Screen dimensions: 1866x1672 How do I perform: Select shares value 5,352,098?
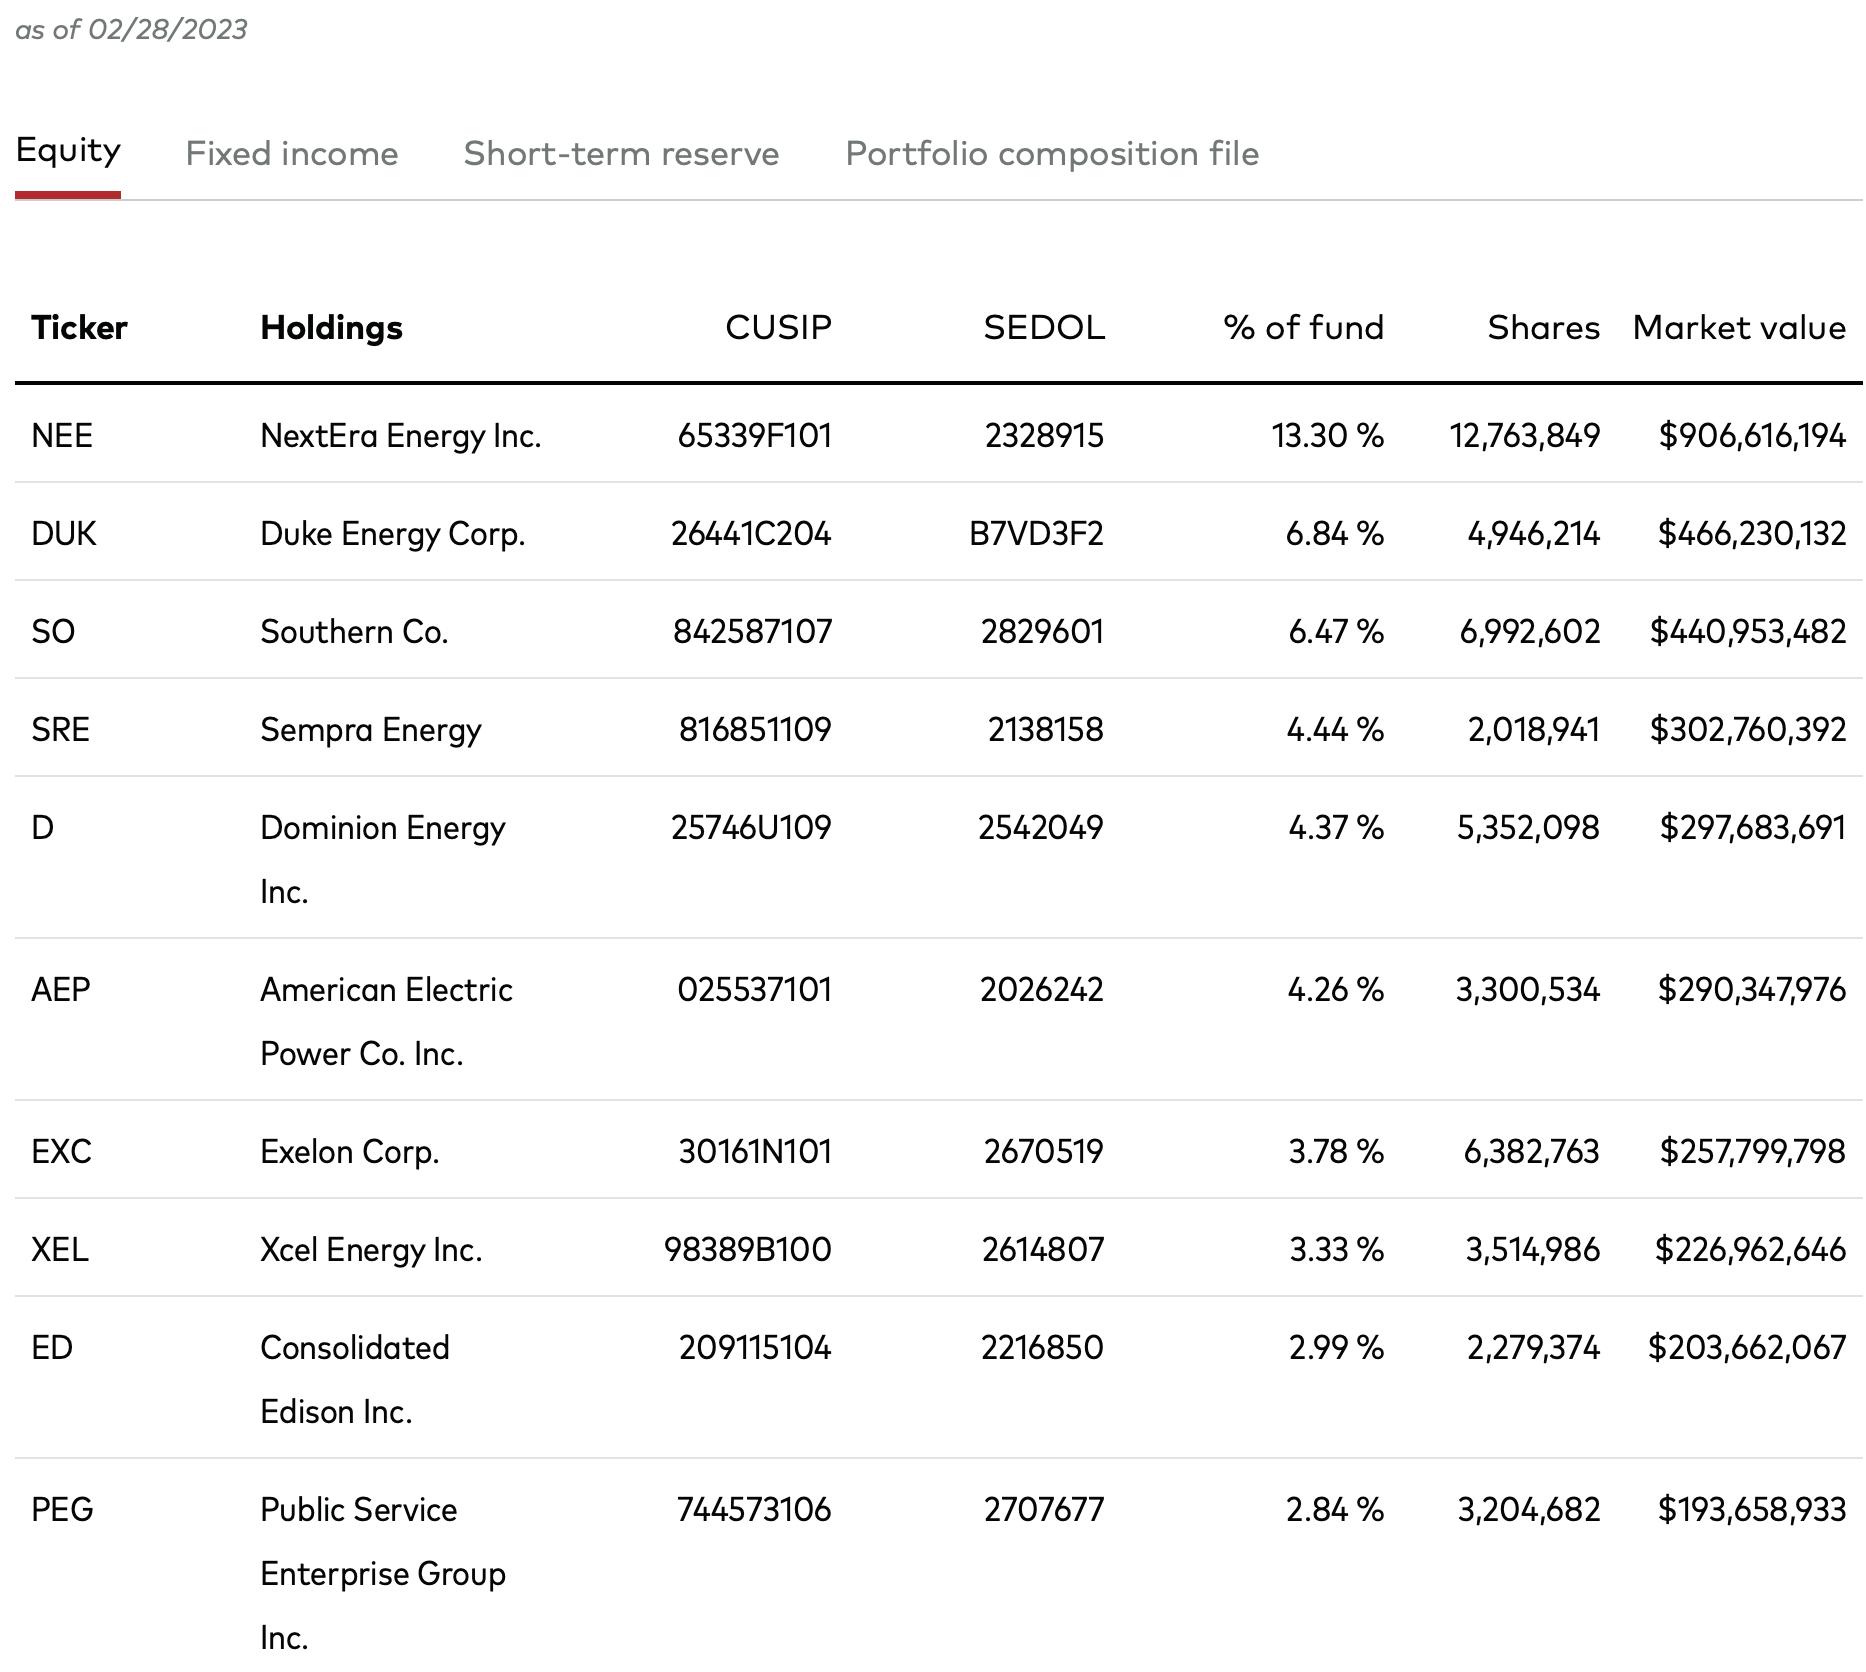1528,827
